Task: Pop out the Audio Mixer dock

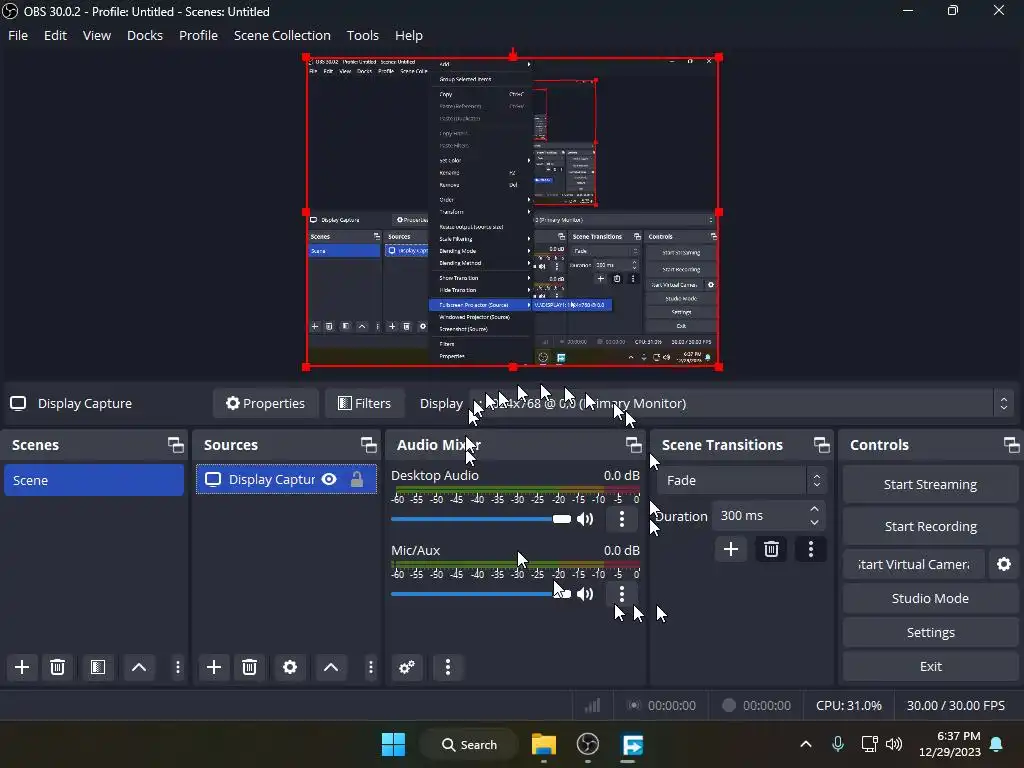Action: point(633,445)
